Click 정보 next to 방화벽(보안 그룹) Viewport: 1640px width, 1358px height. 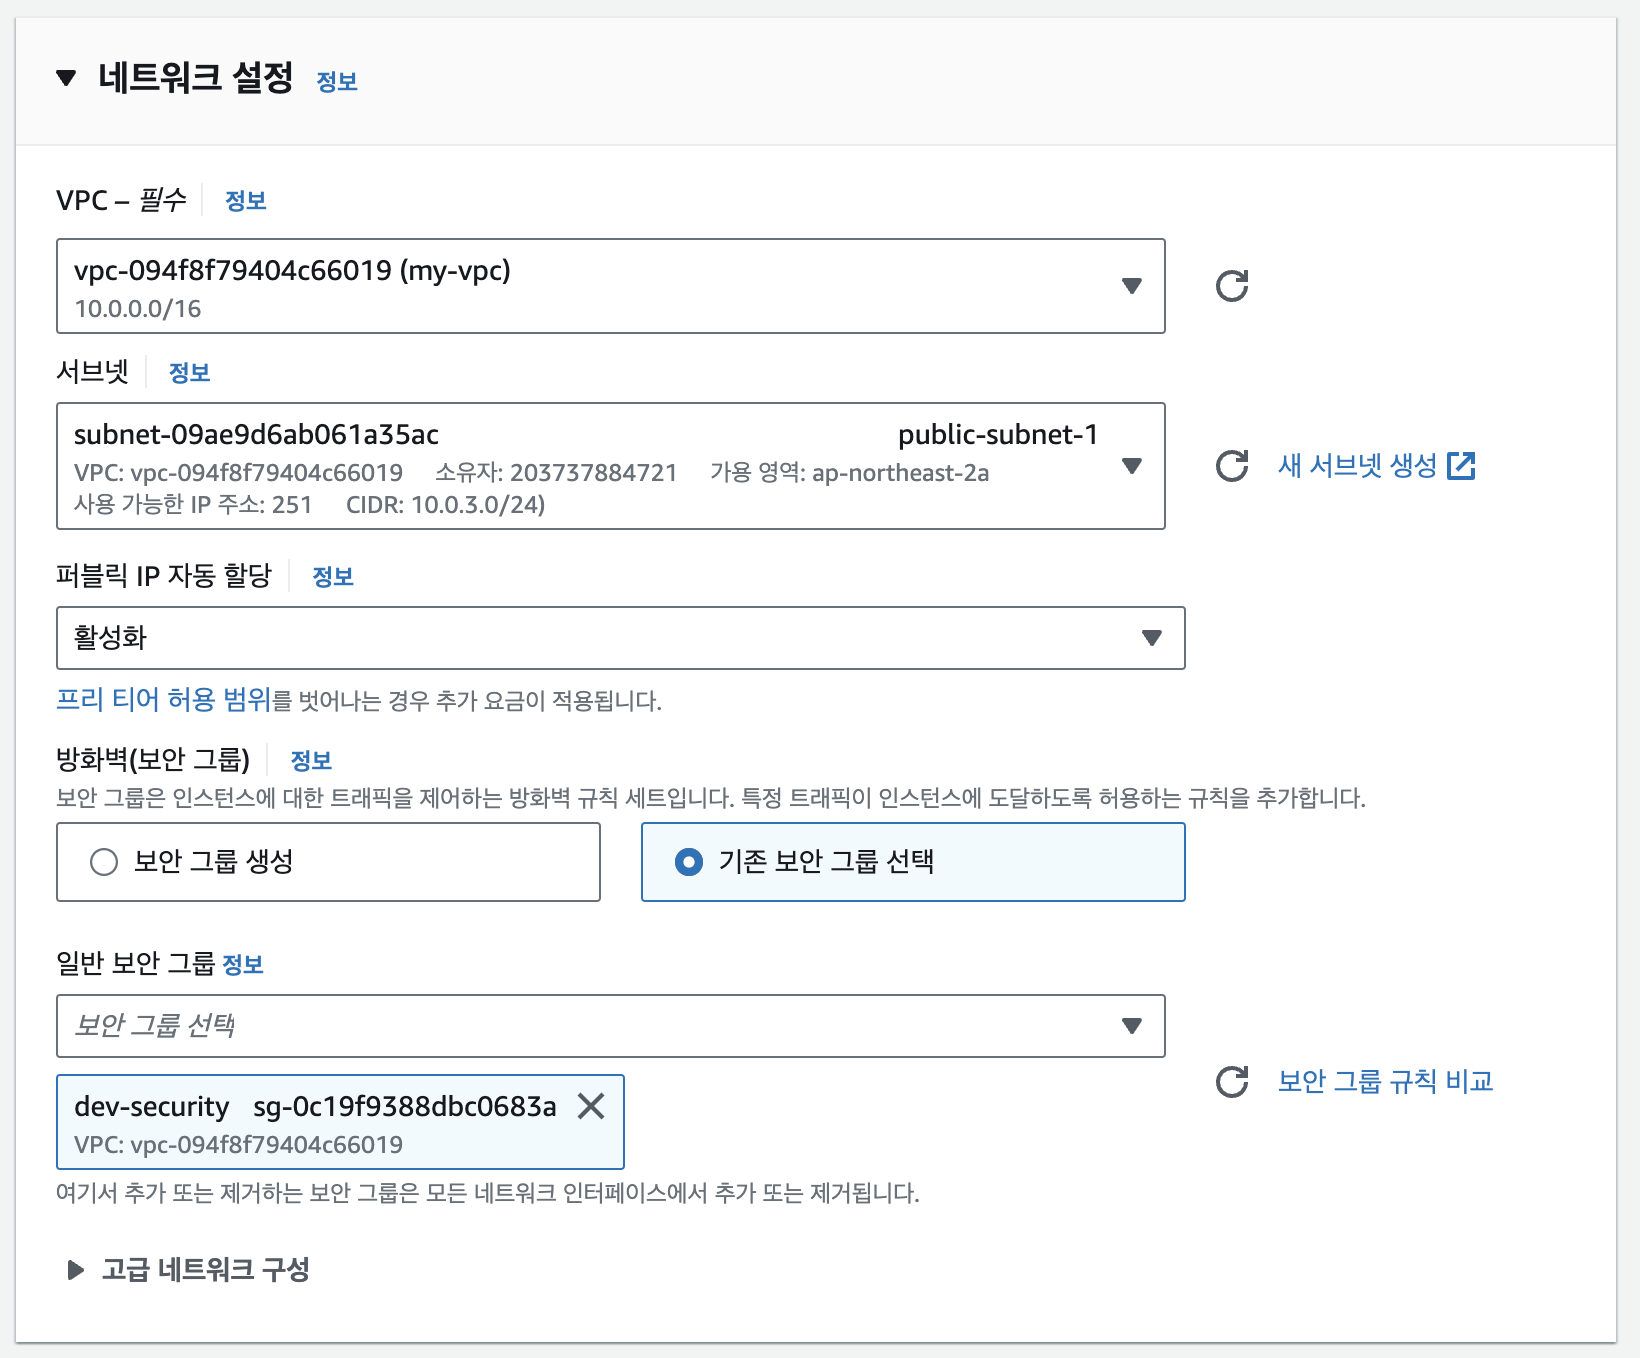tap(311, 760)
